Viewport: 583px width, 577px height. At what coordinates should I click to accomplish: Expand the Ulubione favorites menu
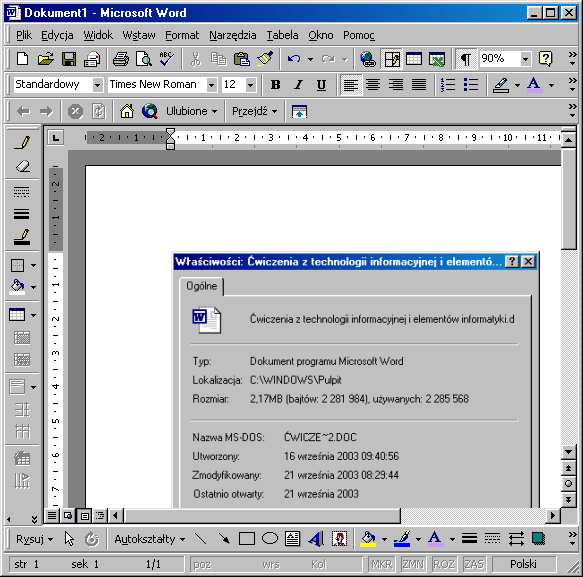coord(191,111)
